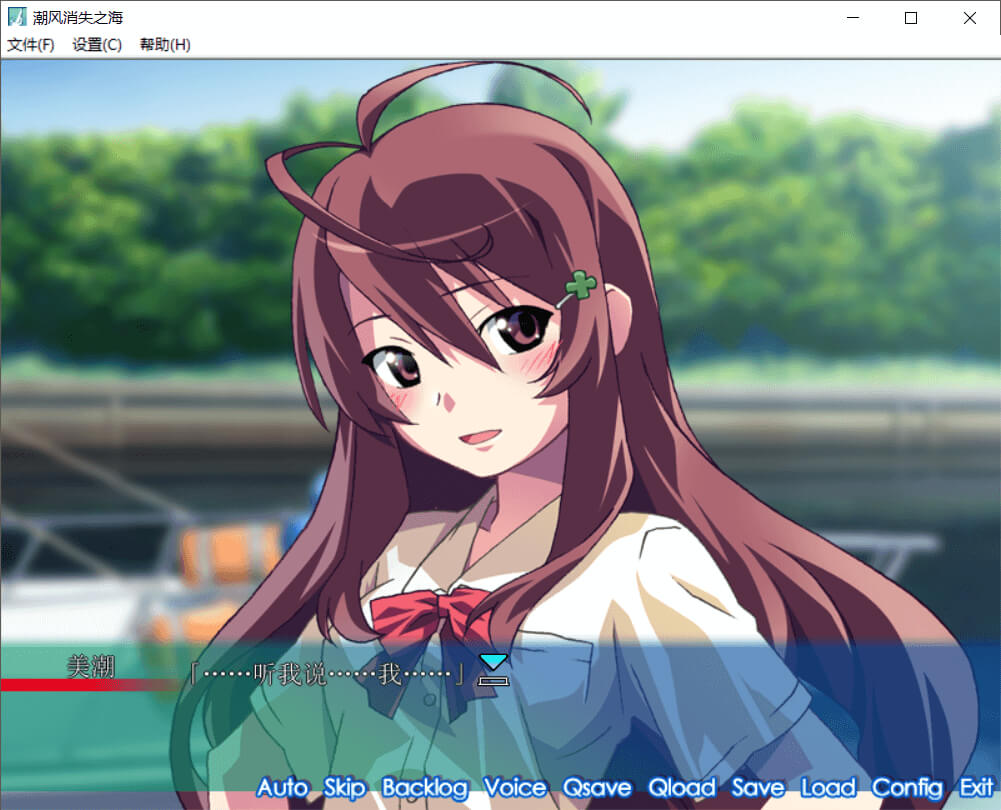
Task: Open the Load screen
Action: [x=828, y=787]
